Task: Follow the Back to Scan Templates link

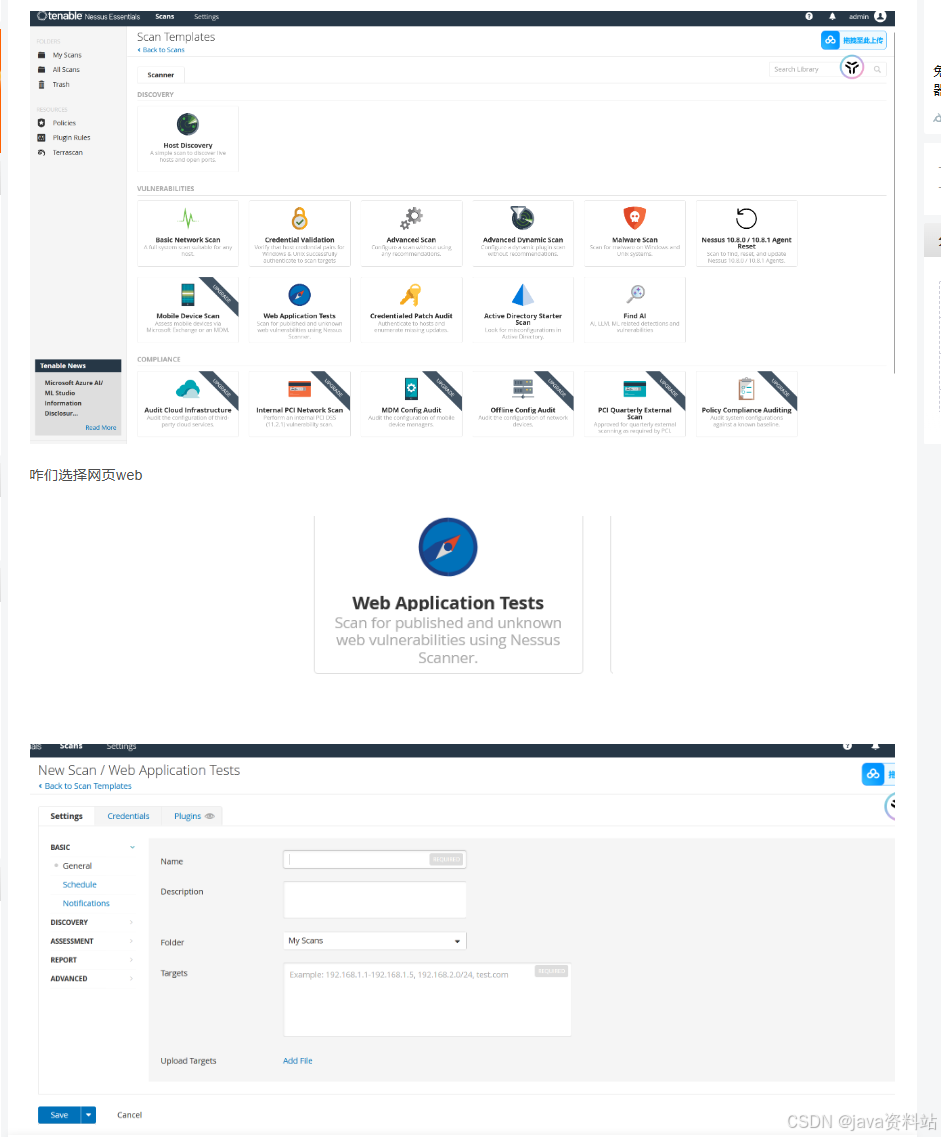Action: click(x=85, y=786)
